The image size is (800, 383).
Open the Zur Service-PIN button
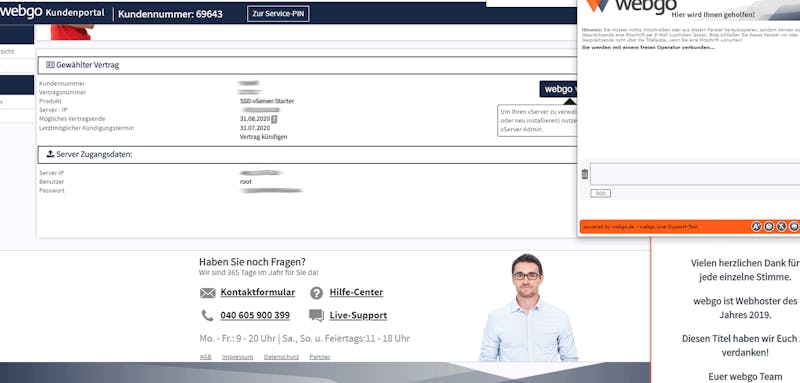point(278,14)
